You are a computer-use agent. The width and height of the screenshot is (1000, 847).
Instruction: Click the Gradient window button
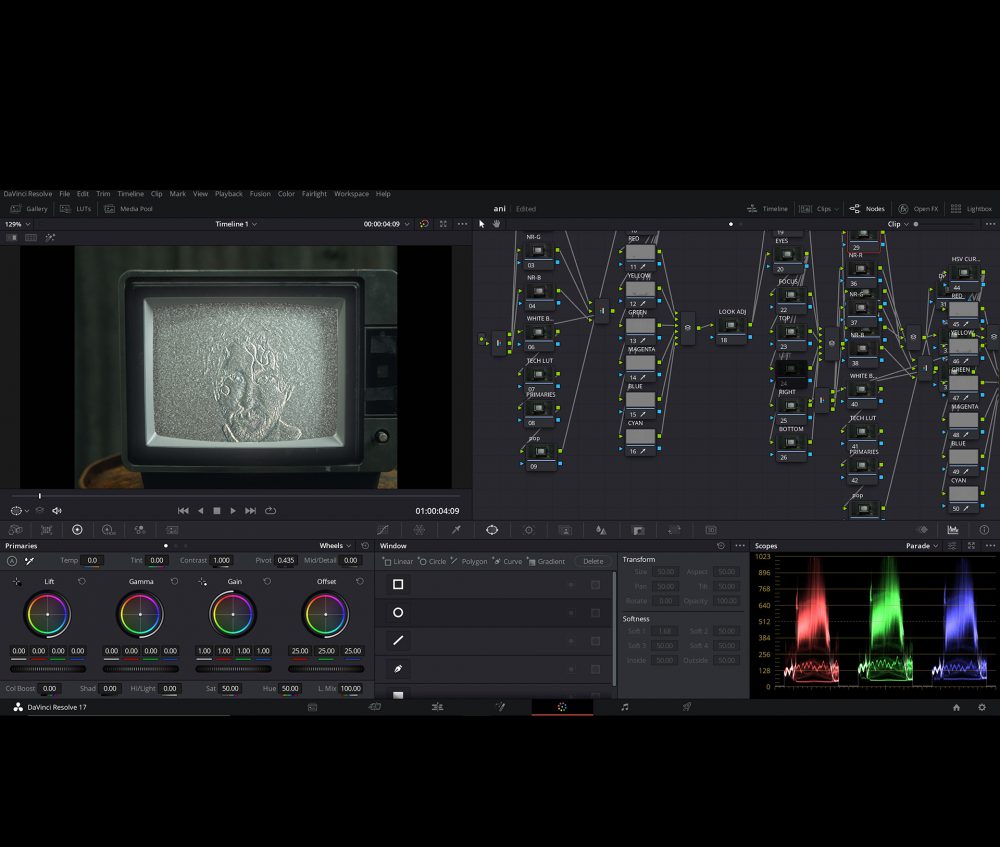point(546,562)
